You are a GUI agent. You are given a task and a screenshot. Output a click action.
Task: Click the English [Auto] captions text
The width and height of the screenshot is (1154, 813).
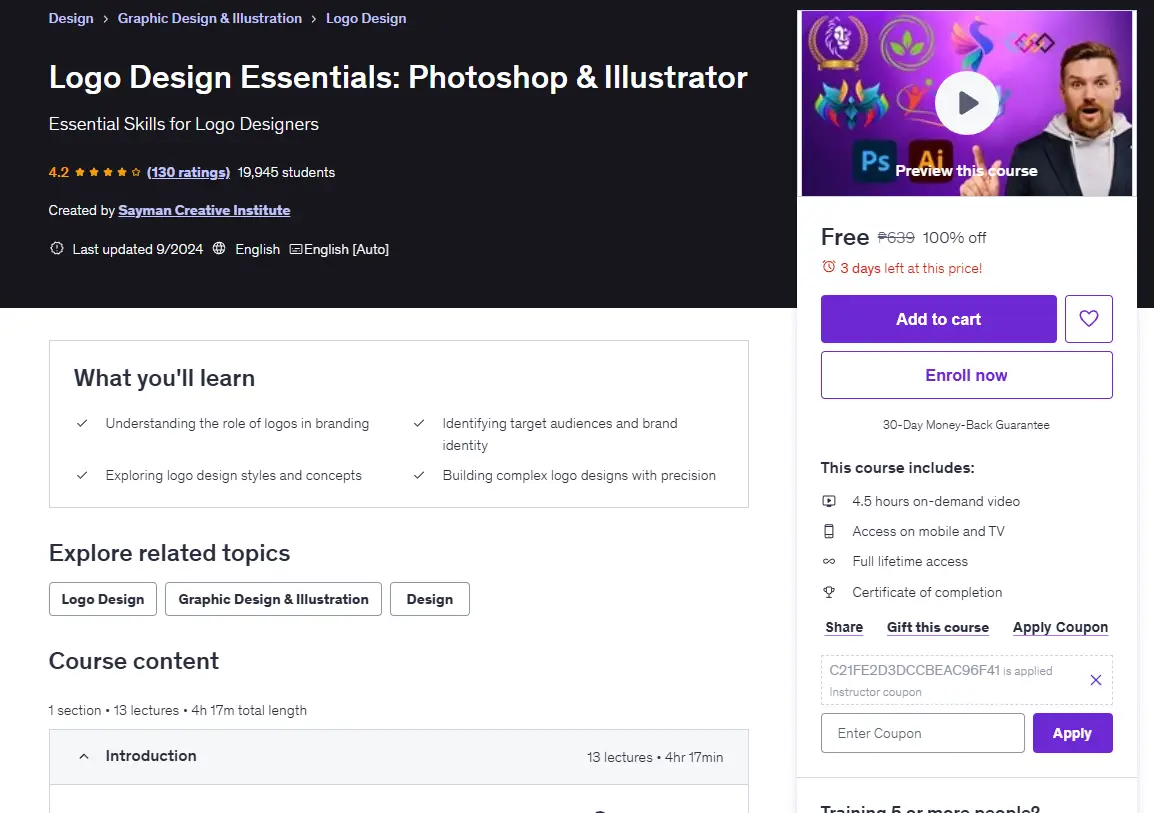347,249
